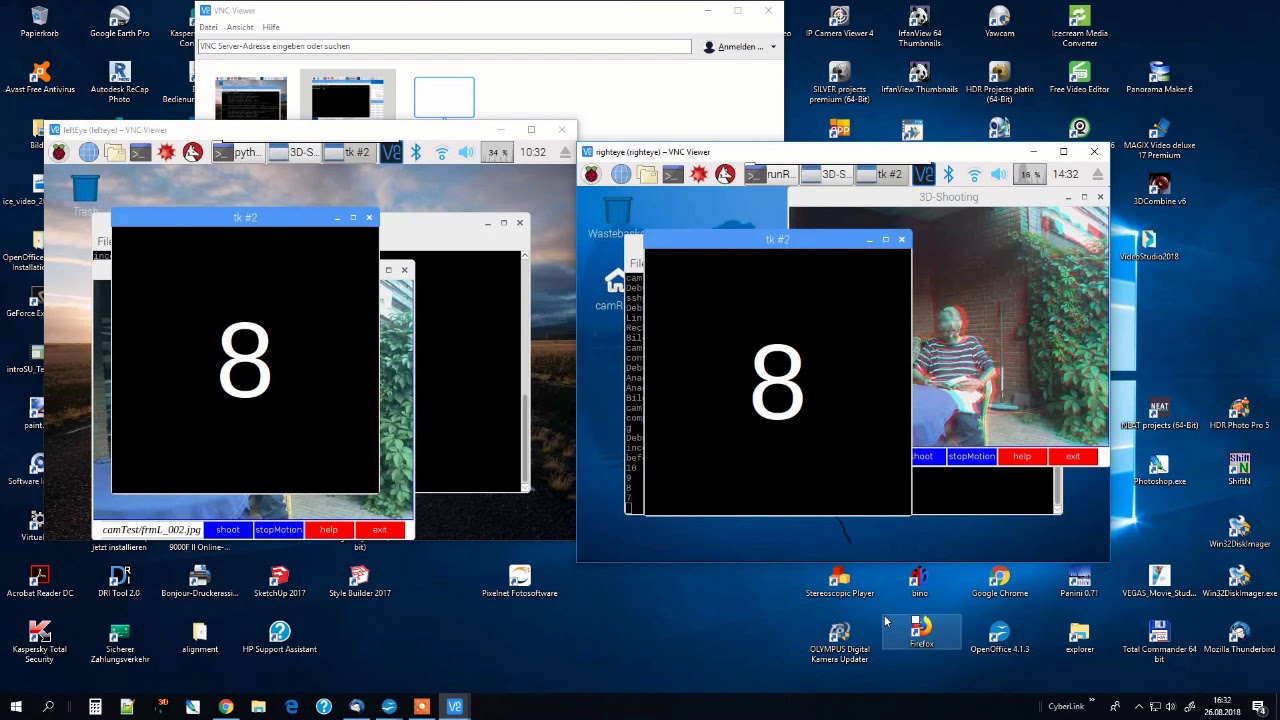The image size is (1280, 720).
Task: Click Wolfram wolf icon in leftEye panel
Action: click(192, 152)
